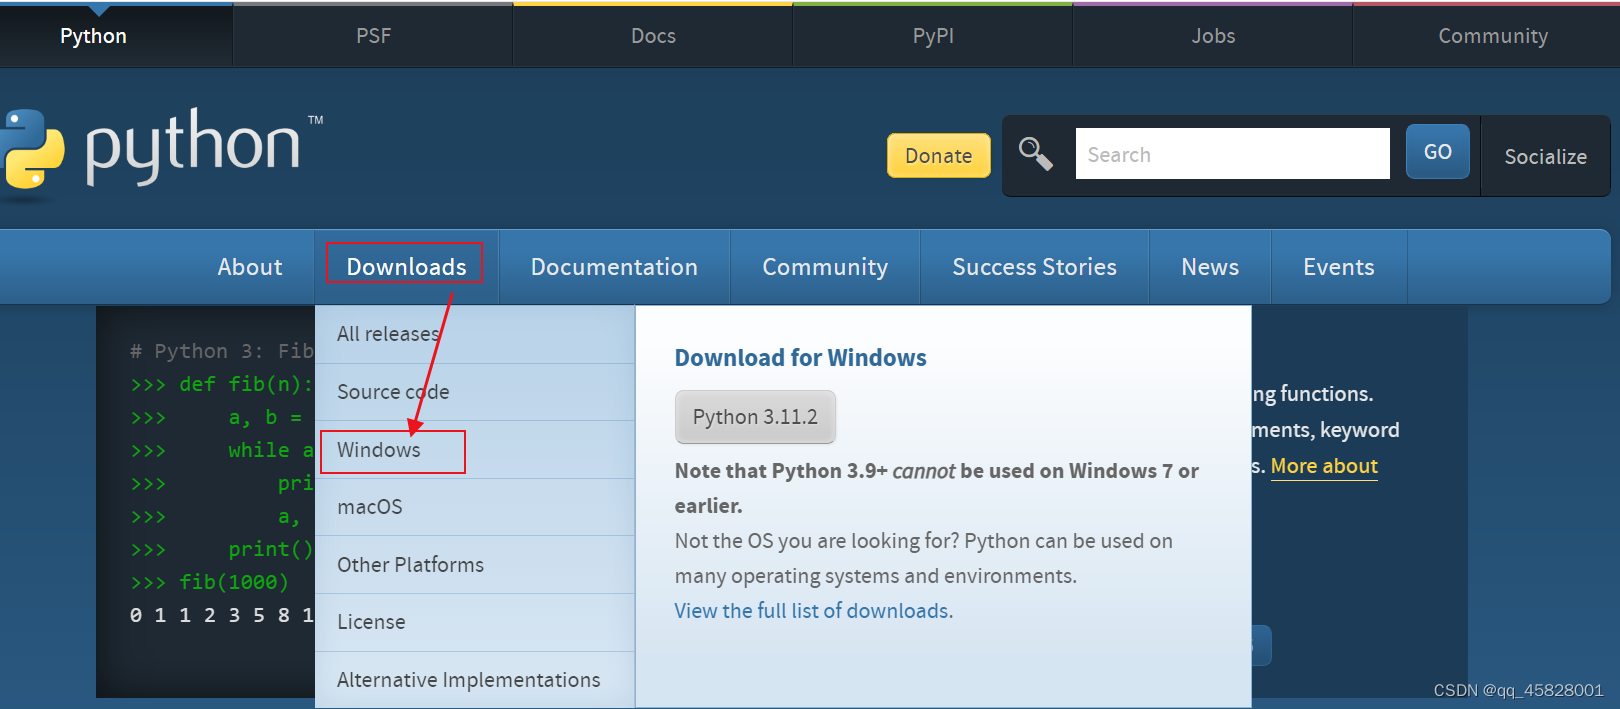Select Windows in the Downloads submenu
Viewport: 1620px width, 709px height.
pyautogui.click(x=379, y=450)
